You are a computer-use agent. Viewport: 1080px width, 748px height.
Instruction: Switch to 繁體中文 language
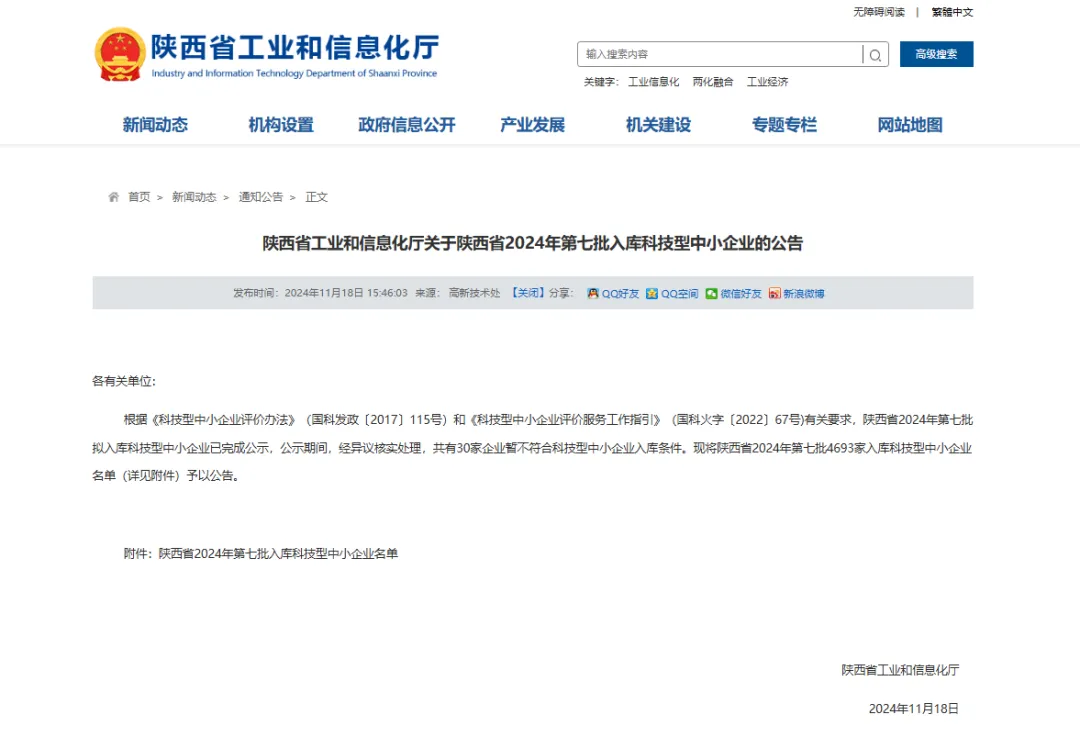point(952,12)
